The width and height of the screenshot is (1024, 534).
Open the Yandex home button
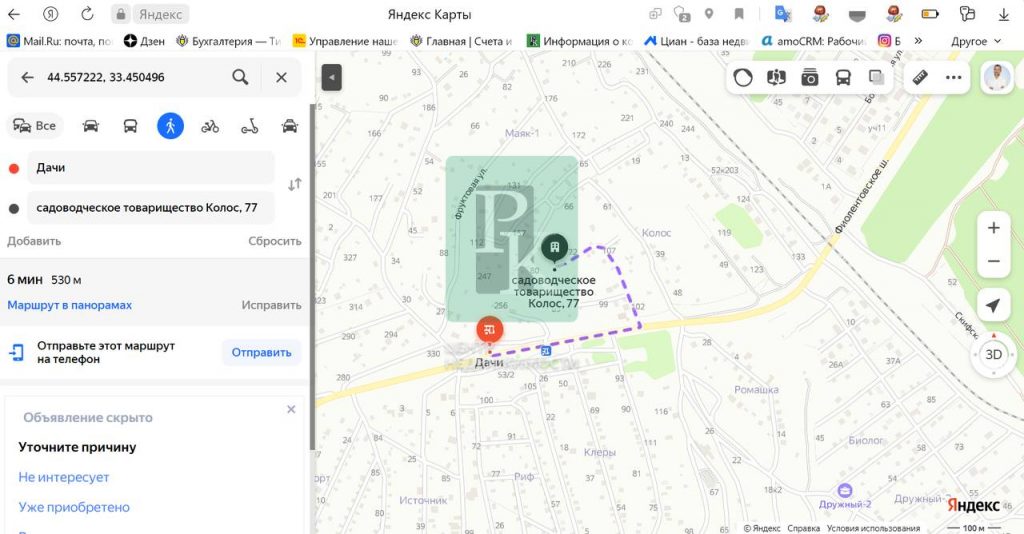pos(50,14)
